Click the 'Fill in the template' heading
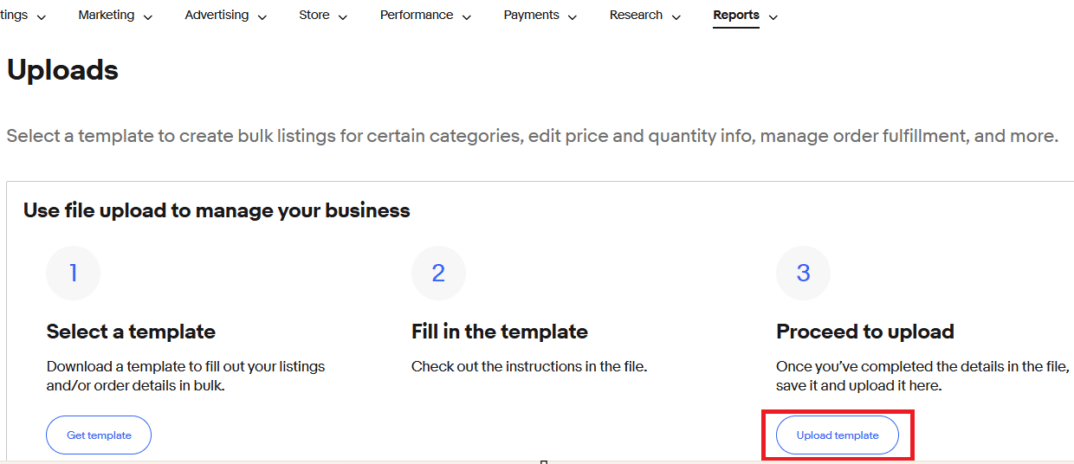Viewport: 1074px width, 464px height. pyautogui.click(x=499, y=331)
